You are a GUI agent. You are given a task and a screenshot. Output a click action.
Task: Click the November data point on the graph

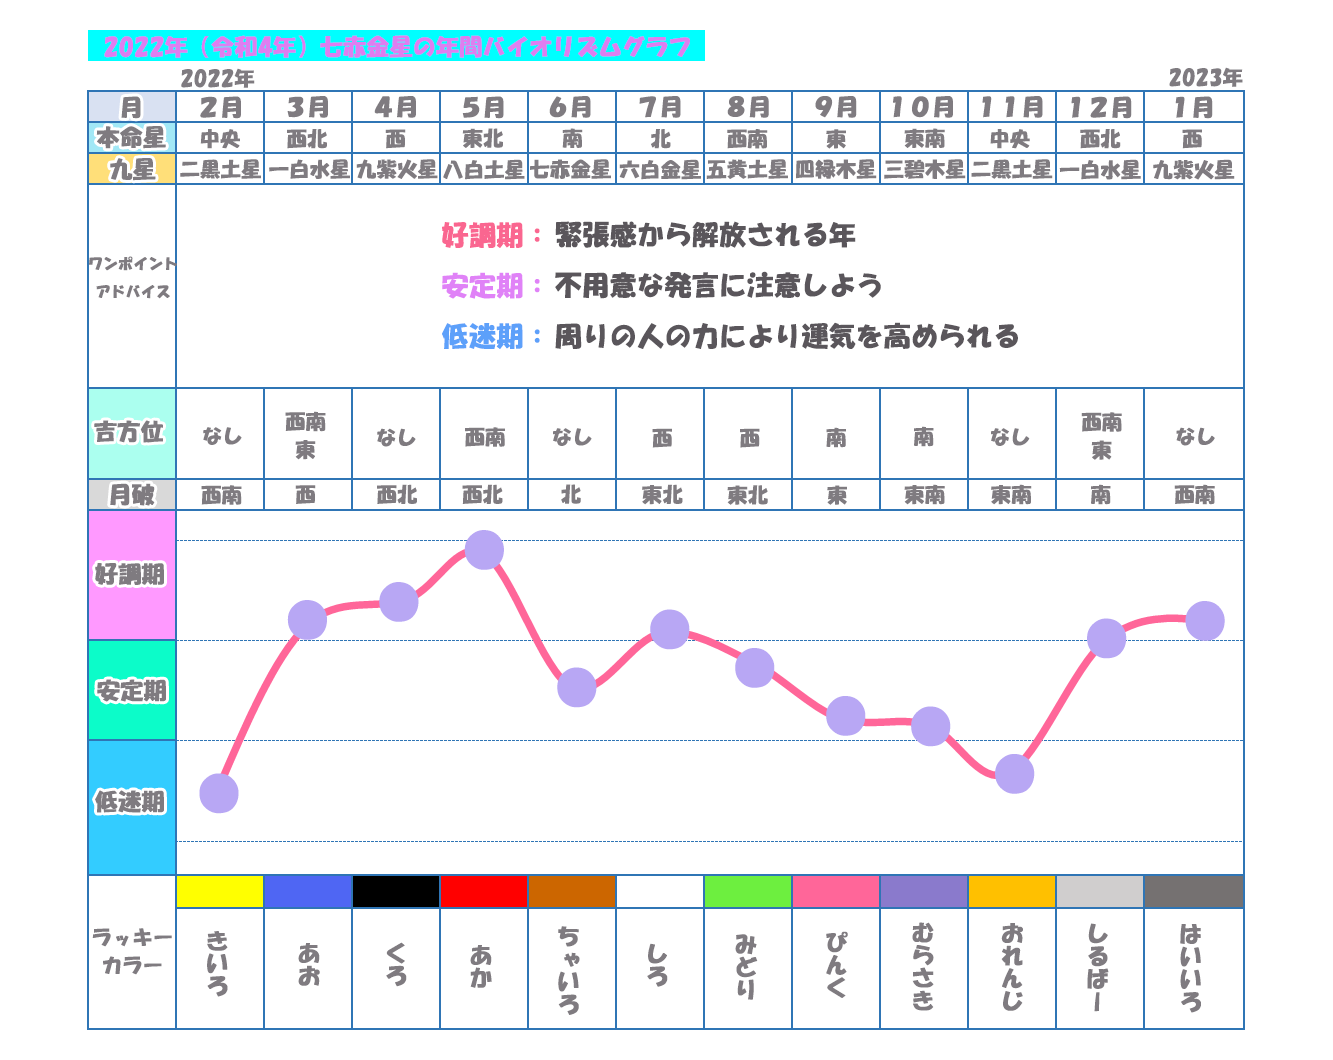(x=1014, y=773)
